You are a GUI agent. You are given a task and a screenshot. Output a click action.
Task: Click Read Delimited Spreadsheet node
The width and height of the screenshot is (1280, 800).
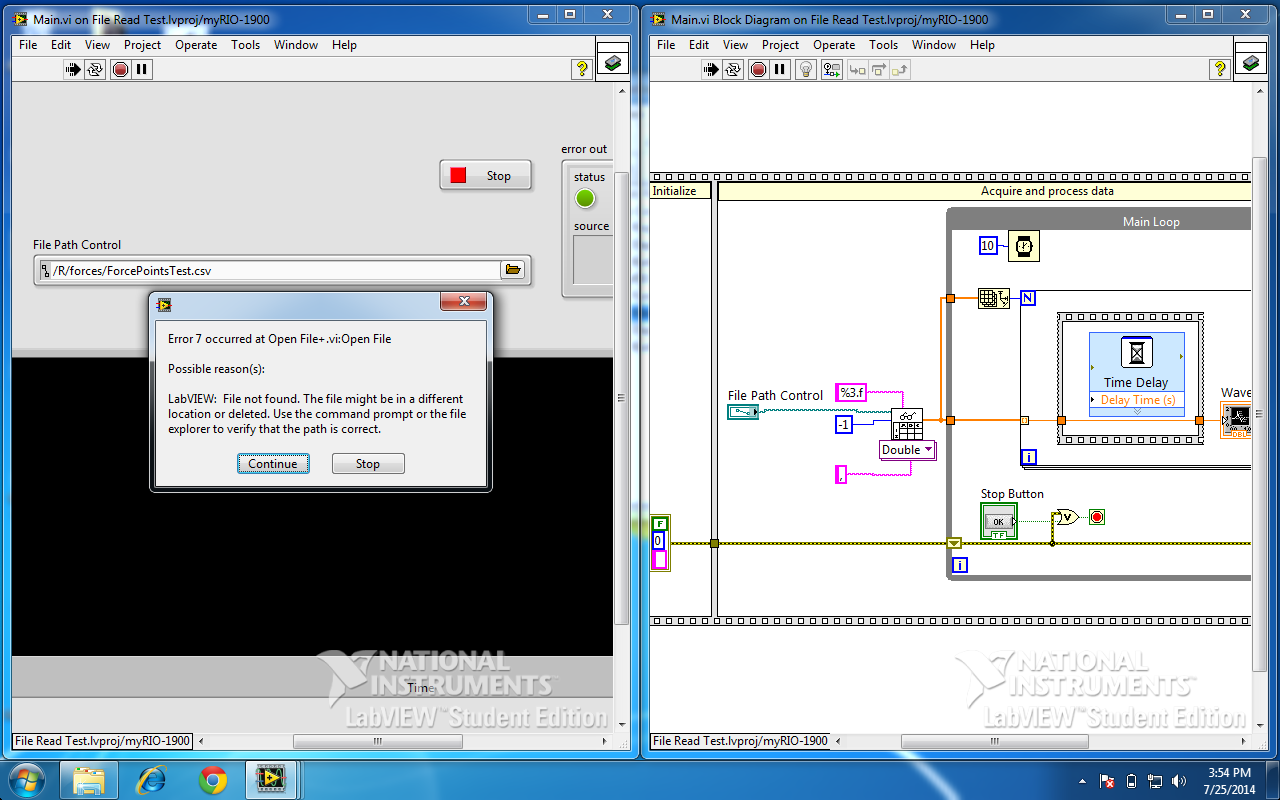(x=907, y=424)
